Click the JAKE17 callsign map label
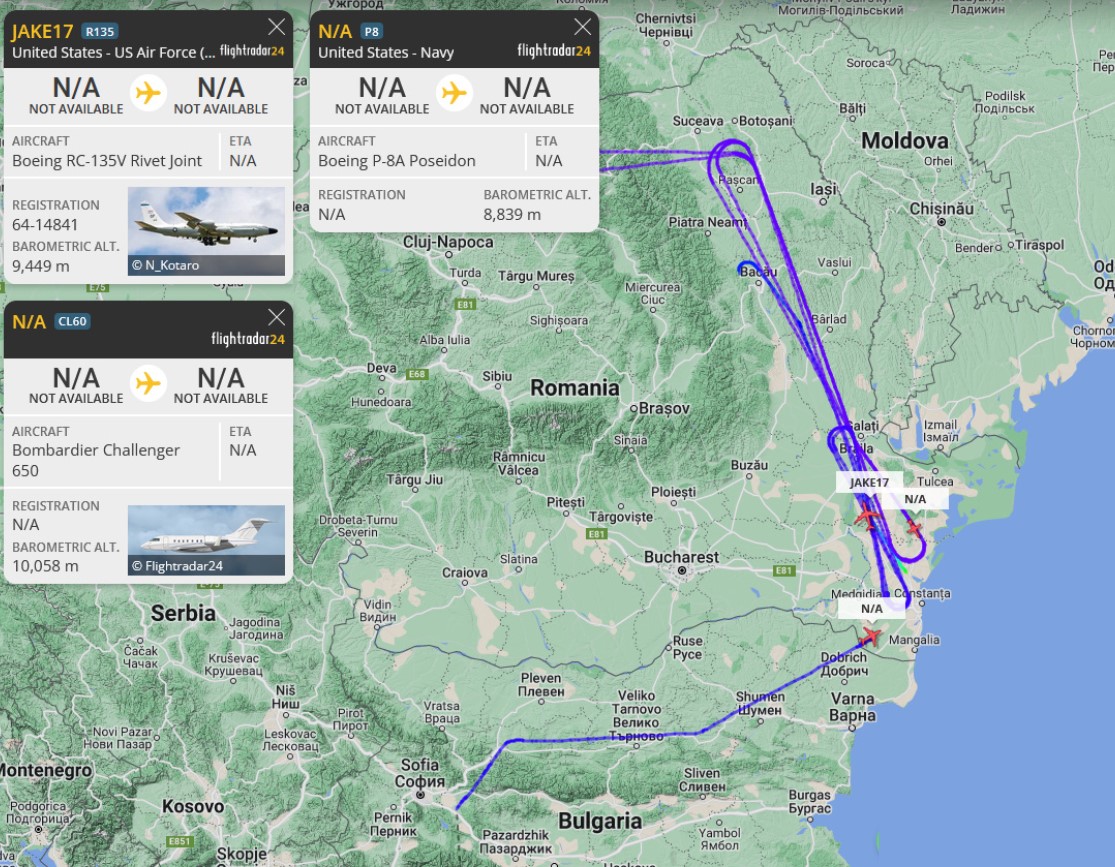1115x867 pixels. point(869,482)
